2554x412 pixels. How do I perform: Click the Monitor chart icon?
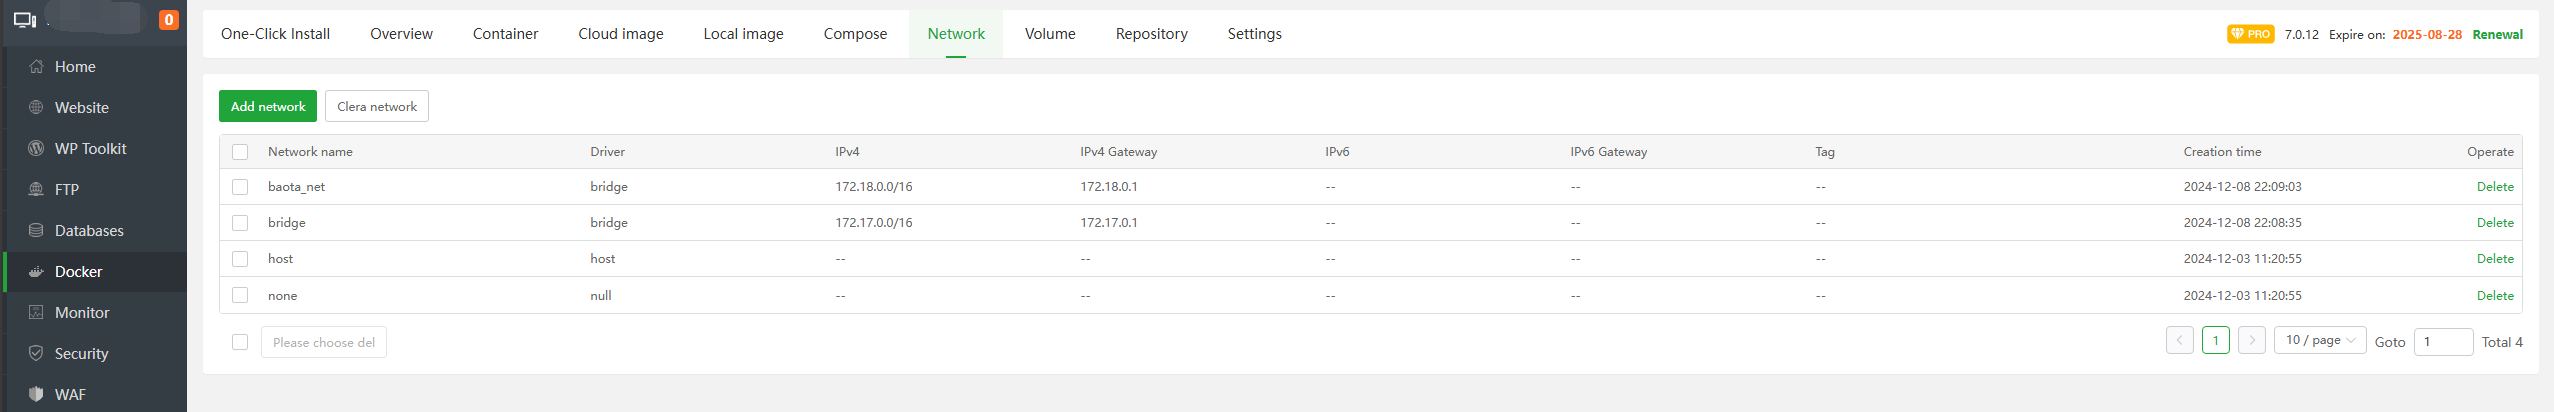36,312
